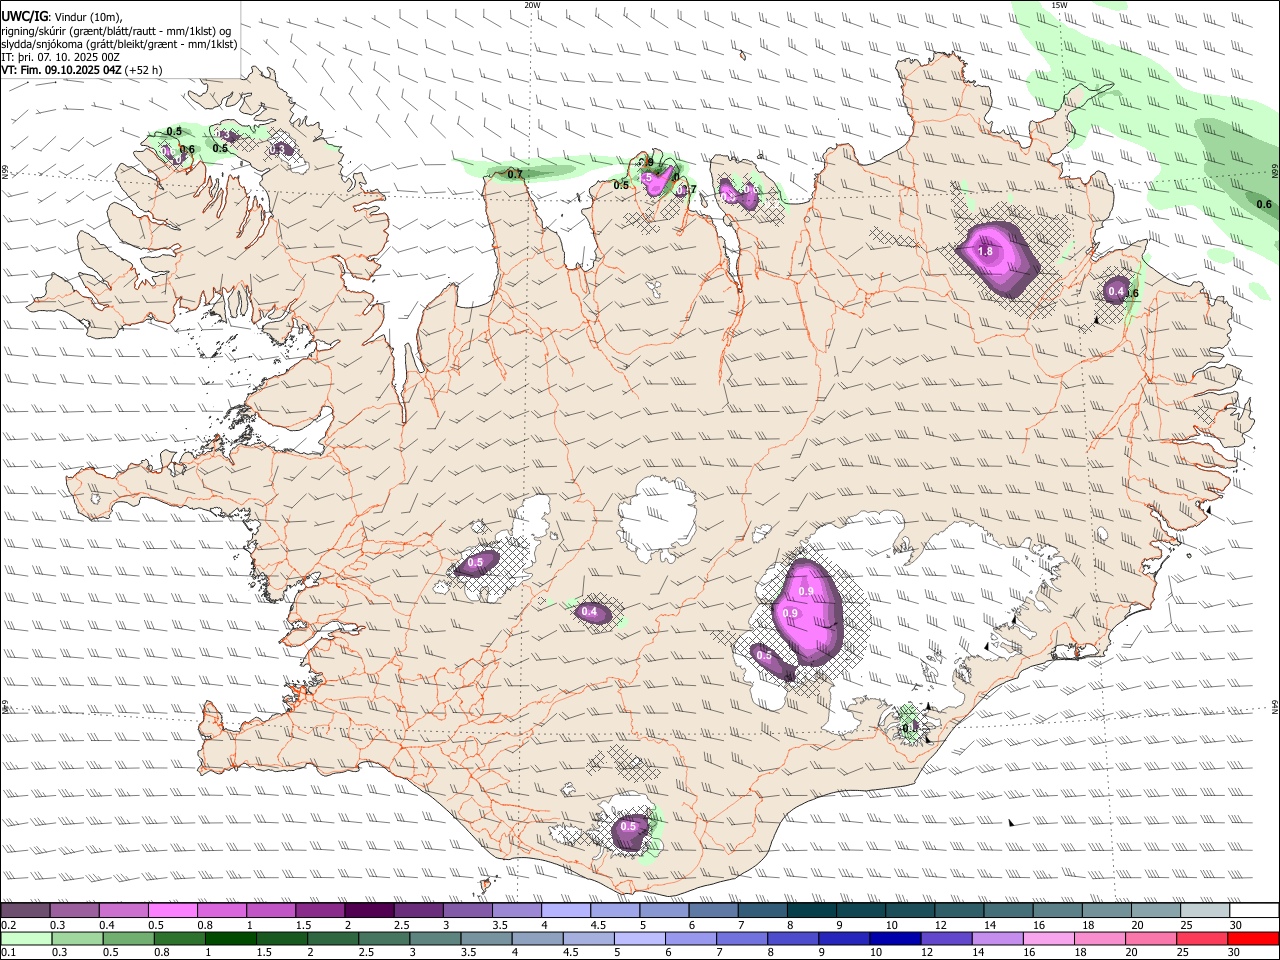Screen dimensions: 1280x960
Task: Click the 1.8 snowfall value in the northeast
Action: [x=985, y=252]
